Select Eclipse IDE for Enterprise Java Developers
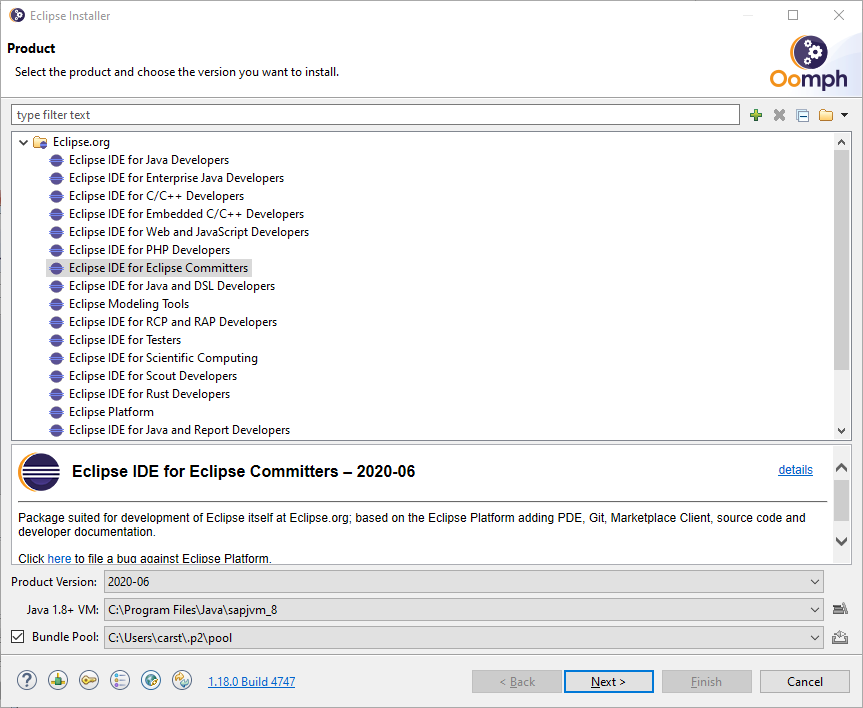The width and height of the screenshot is (863, 708). coord(176,178)
